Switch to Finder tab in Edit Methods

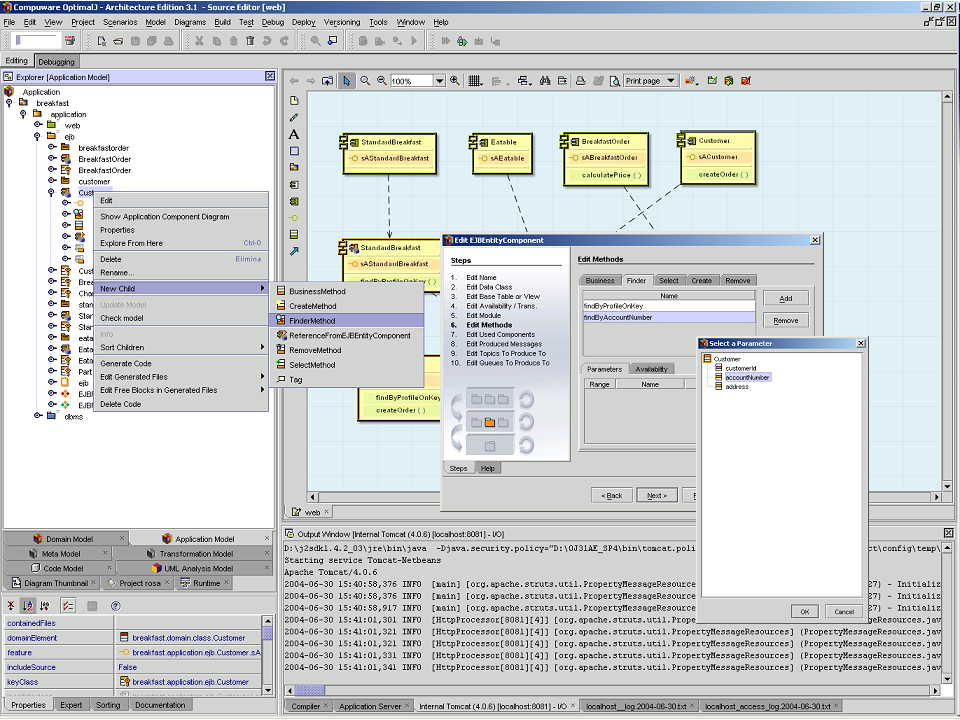(636, 280)
